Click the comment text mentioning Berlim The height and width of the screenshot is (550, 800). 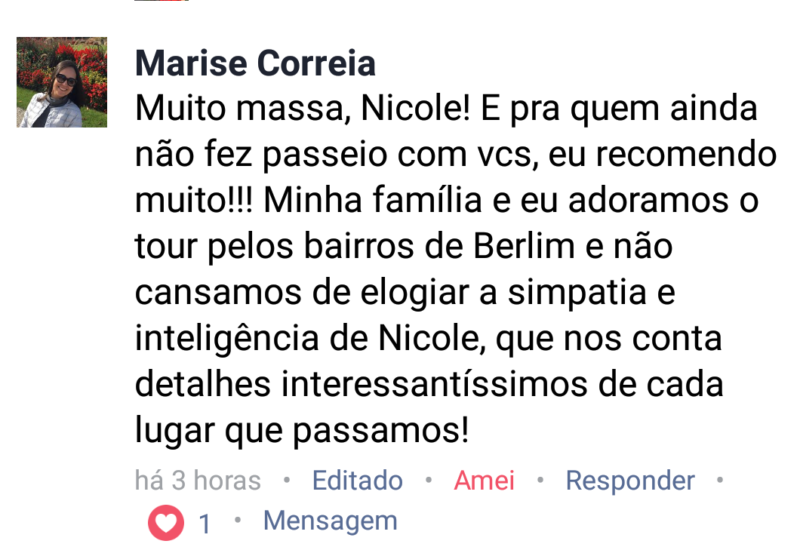(x=456, y=269)
